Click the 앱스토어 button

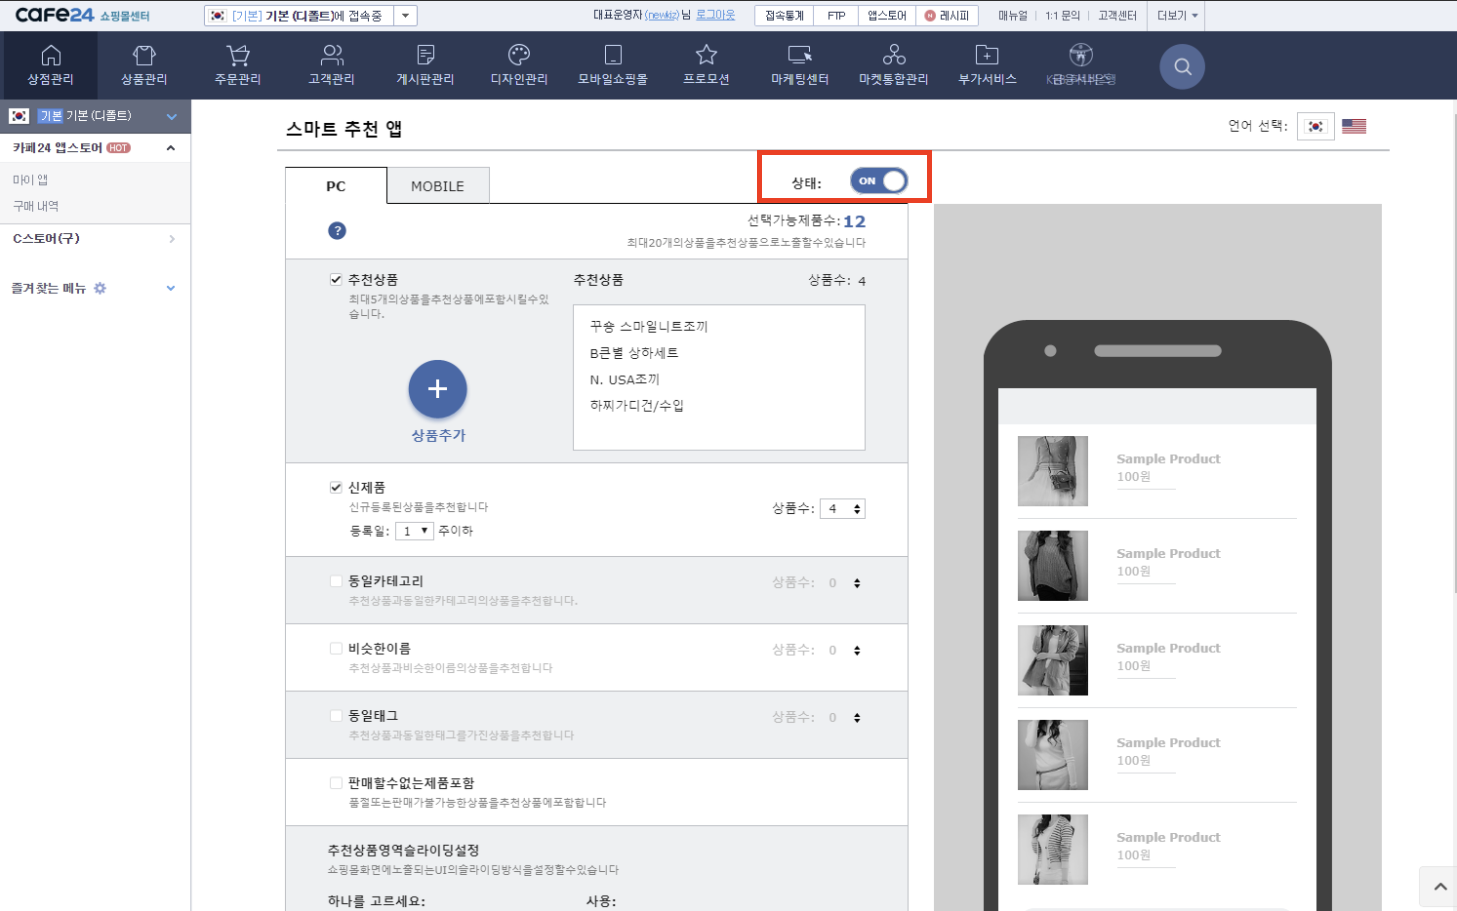887,16
